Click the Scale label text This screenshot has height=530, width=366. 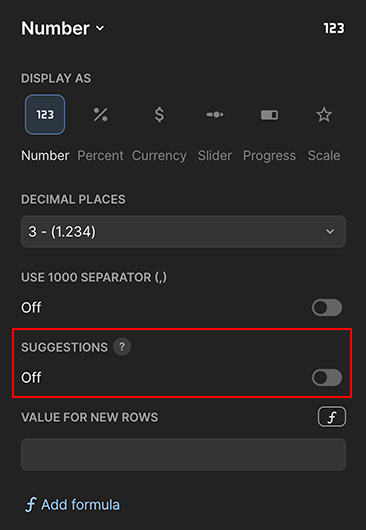pos(324,156)
